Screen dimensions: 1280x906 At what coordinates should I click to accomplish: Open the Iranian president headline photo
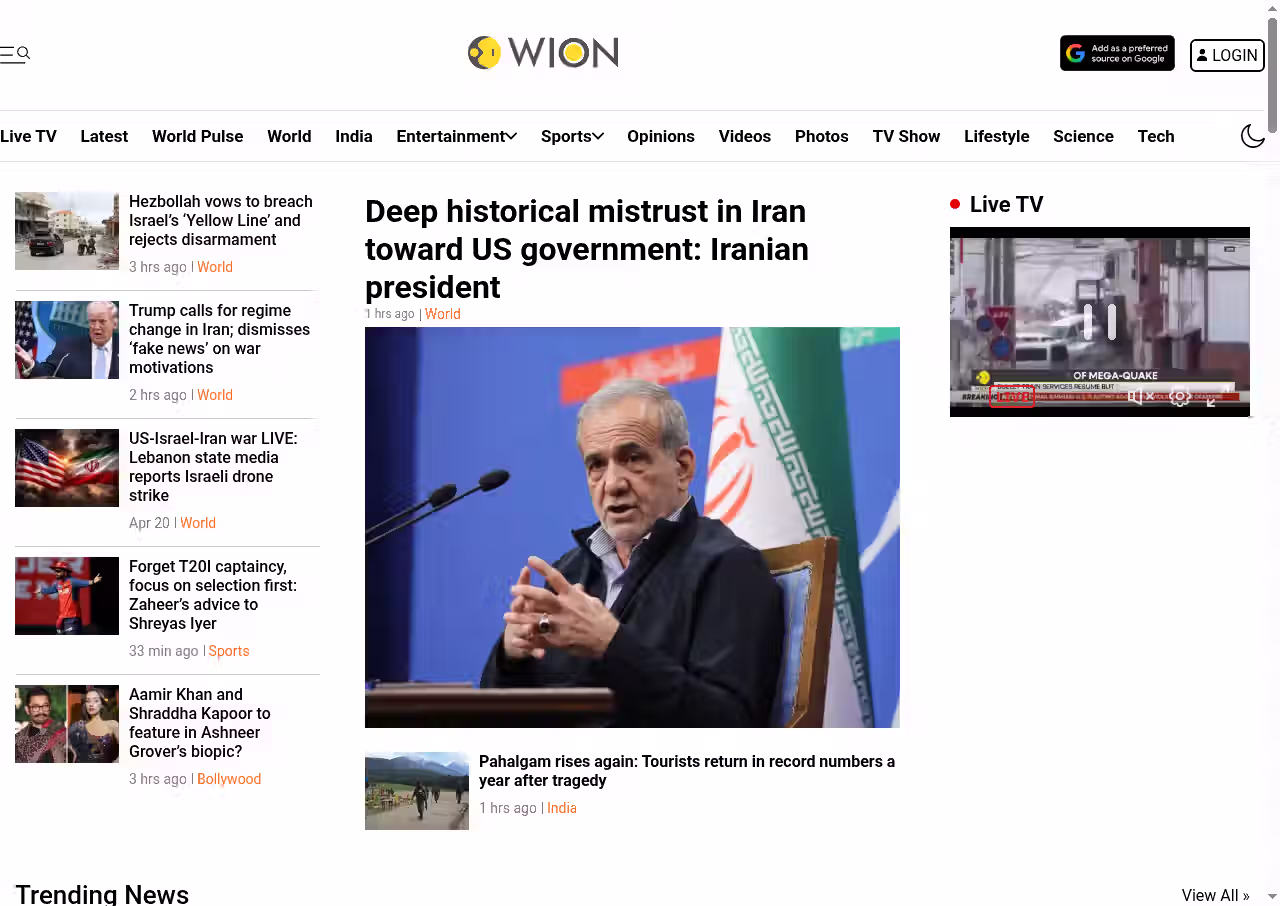click(632, 527)
